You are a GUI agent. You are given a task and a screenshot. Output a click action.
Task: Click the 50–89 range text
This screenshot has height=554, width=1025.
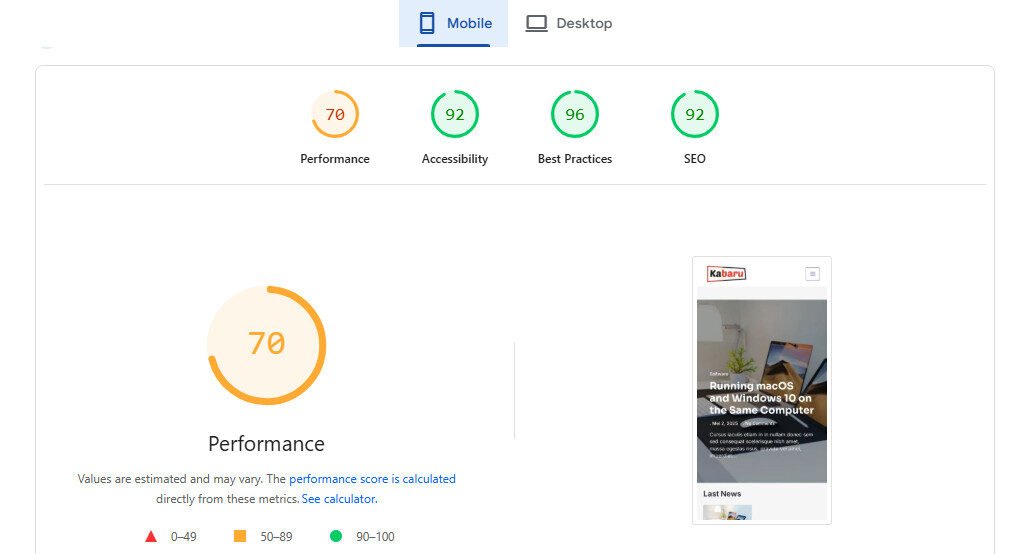click(x=277, y=537)
